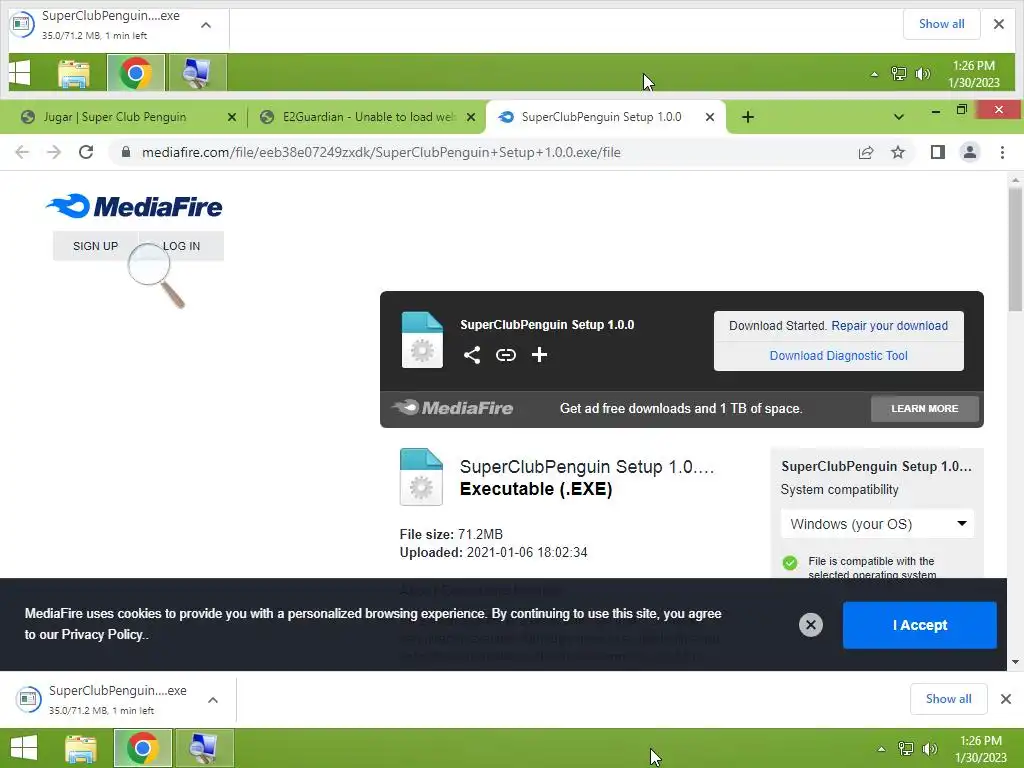1024x768 pixels.
Task: Click 'Get ad free downloads' banner text
Action: [x=681, y=409]
